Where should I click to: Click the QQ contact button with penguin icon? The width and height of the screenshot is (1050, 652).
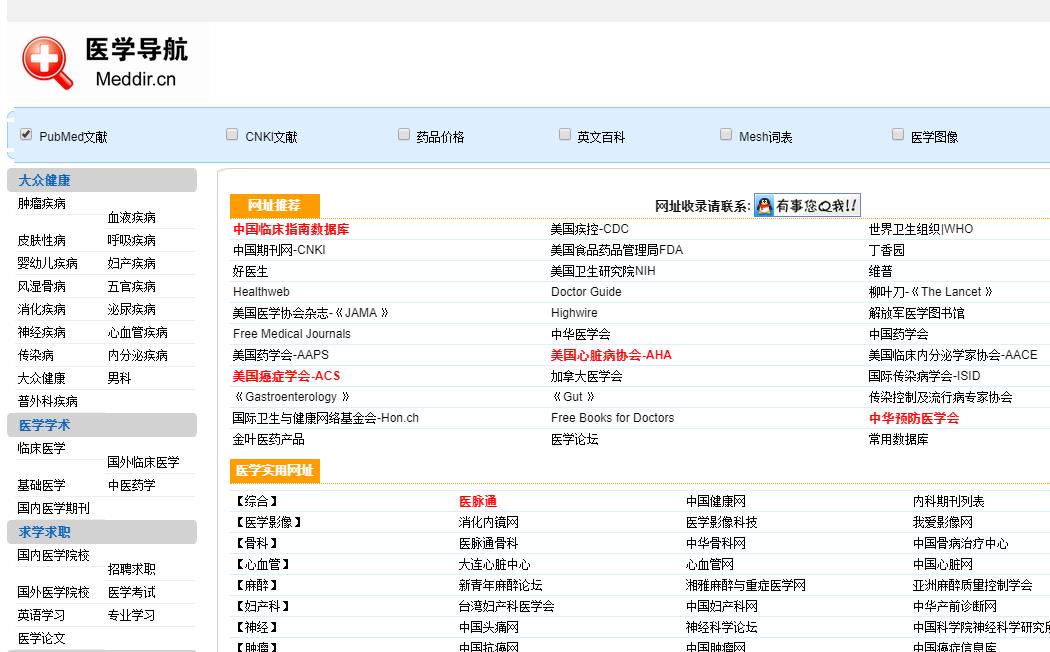click(x=807, y=206)
